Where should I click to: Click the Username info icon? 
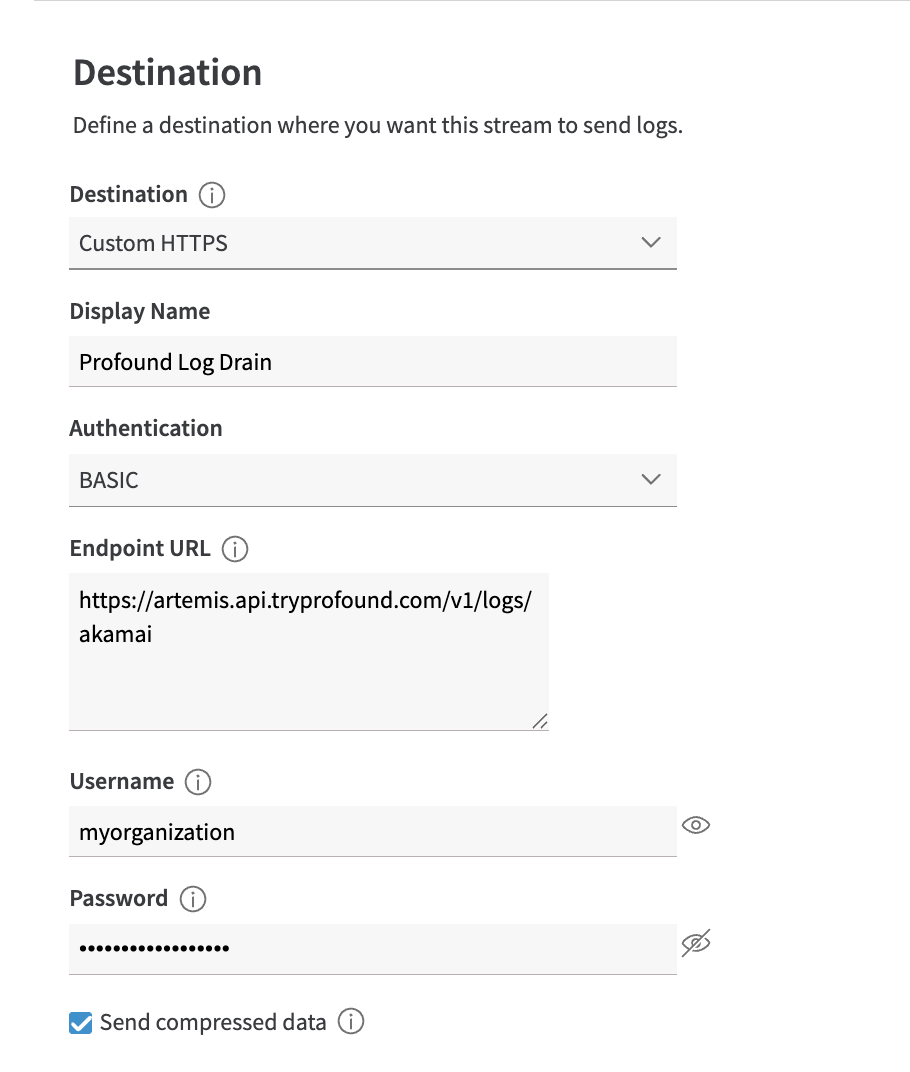[x=198, y=782]
